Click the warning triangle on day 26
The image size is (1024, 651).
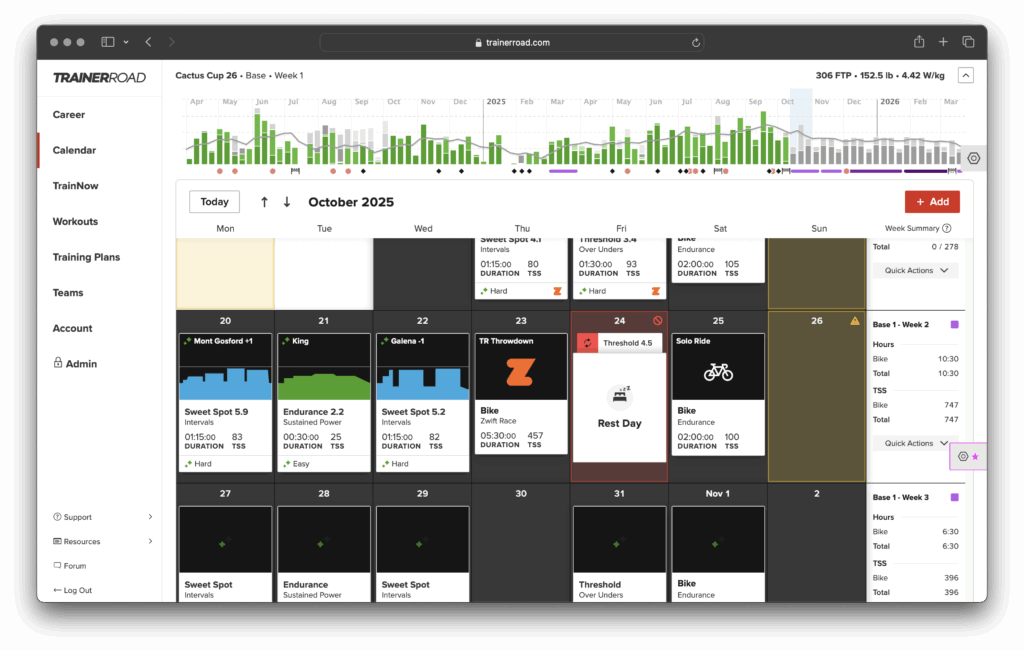pos(855,321)
